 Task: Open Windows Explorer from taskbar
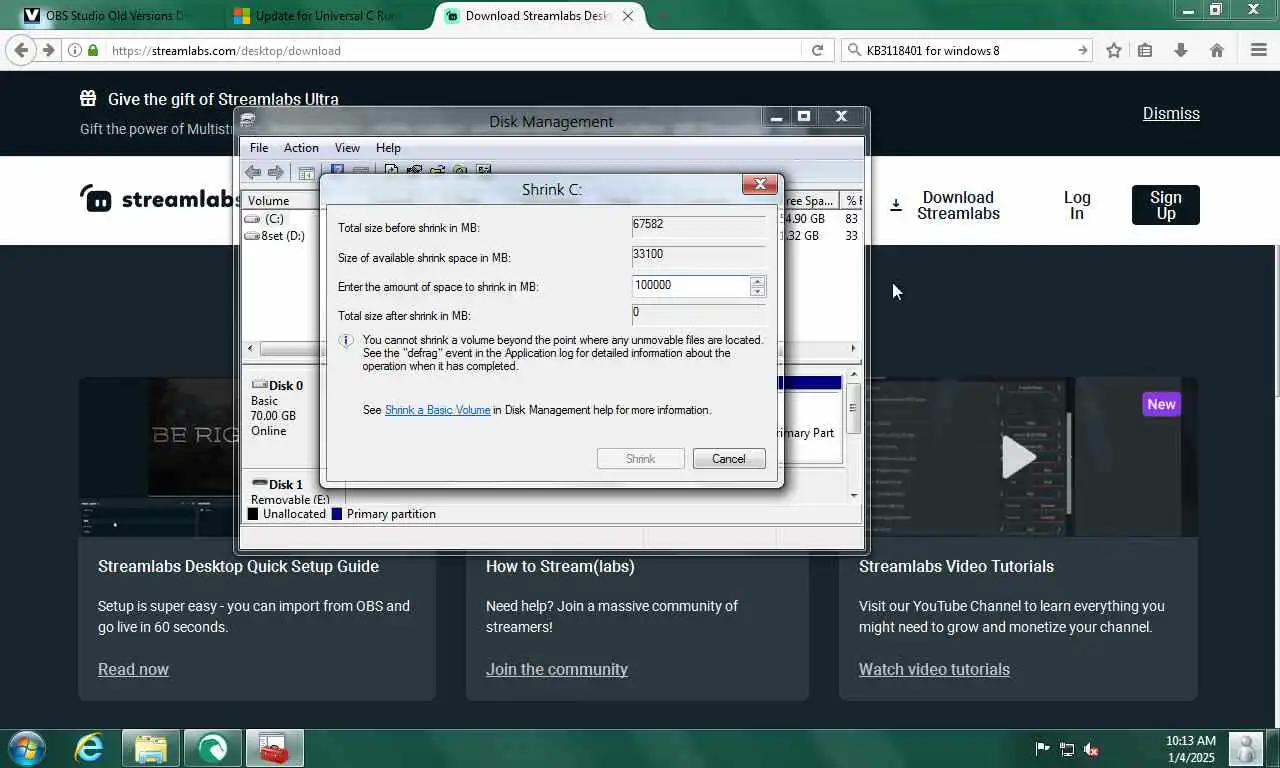tap(151, 748)
